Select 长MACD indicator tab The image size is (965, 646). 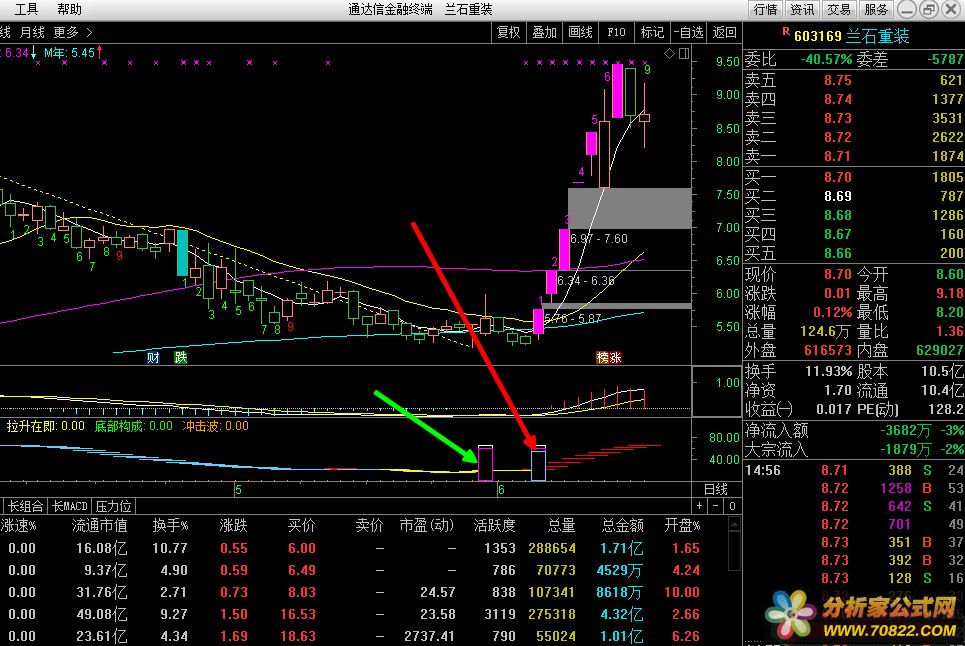pos(70,506)
